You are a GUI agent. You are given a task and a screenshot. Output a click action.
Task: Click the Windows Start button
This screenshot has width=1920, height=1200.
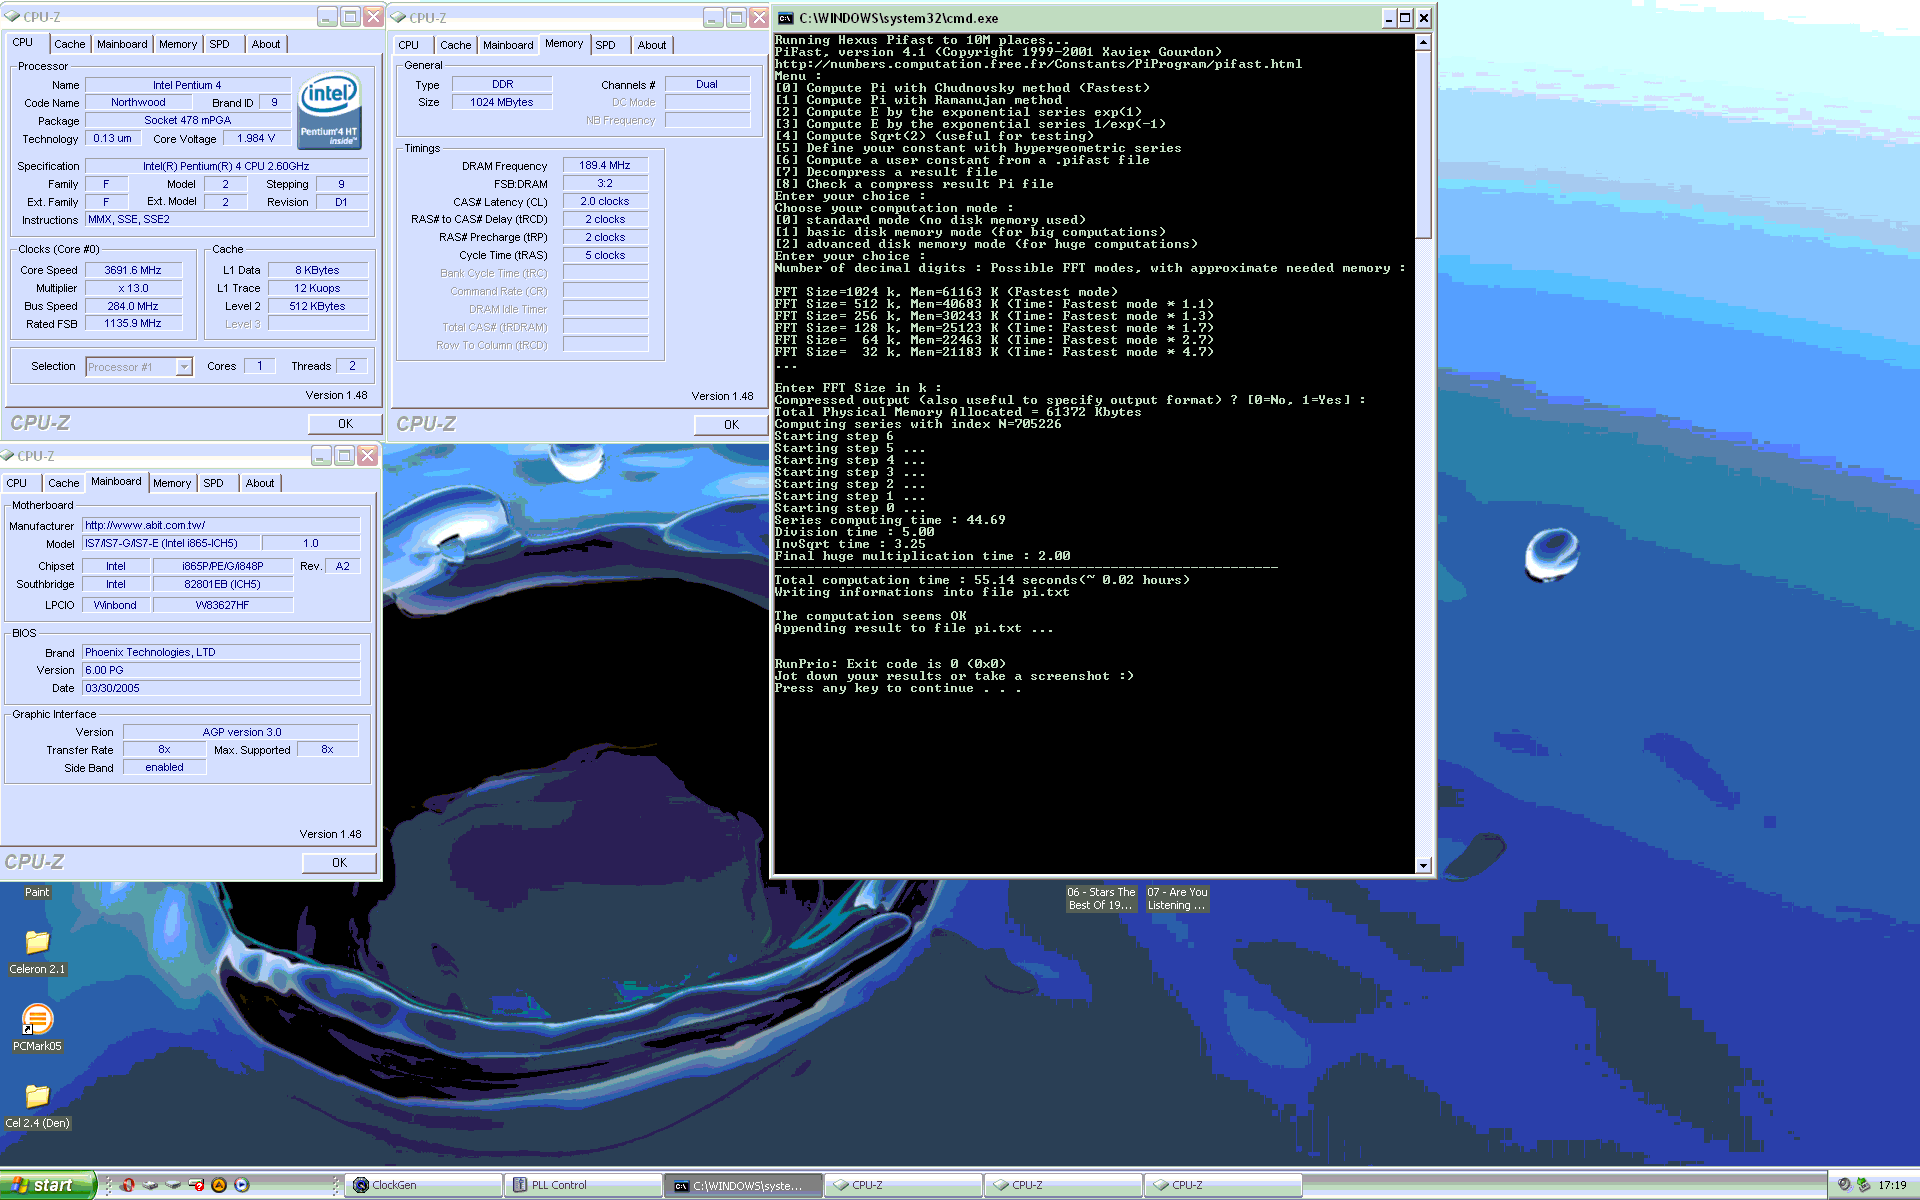[x=47, y=1185]
